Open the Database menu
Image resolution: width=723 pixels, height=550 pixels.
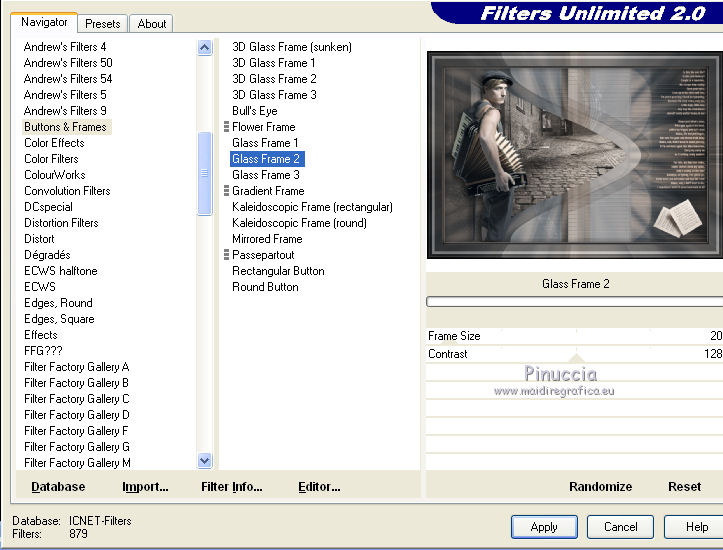tap(58, 487)
